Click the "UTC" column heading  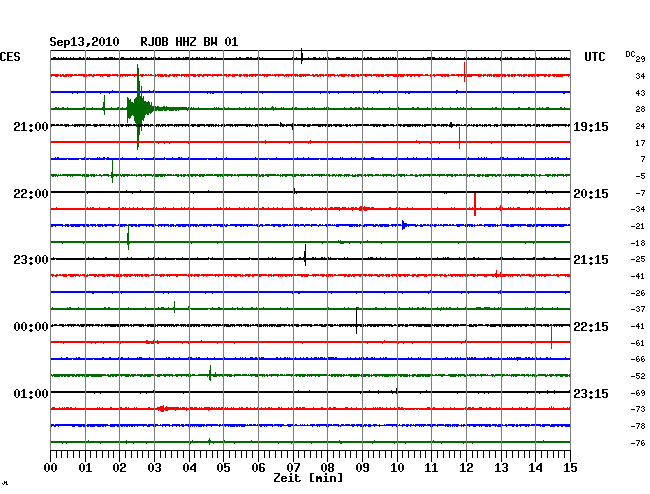tap(594, 57)
